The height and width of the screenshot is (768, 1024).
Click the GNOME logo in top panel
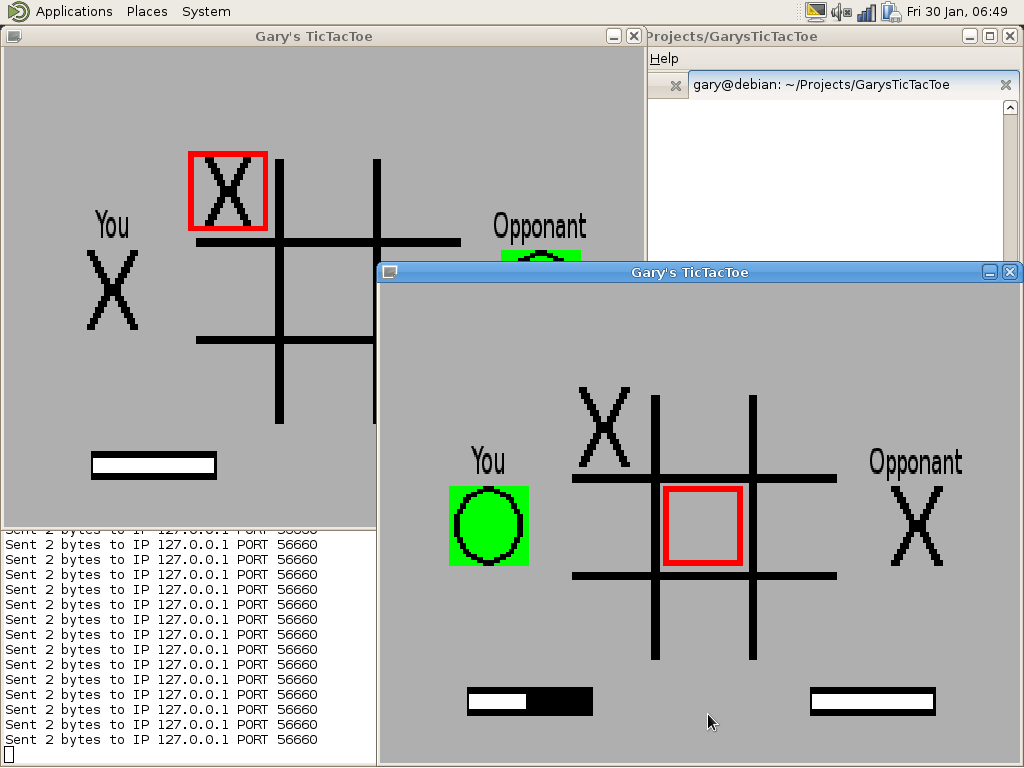pyautogui.click(x=18, y=11)
